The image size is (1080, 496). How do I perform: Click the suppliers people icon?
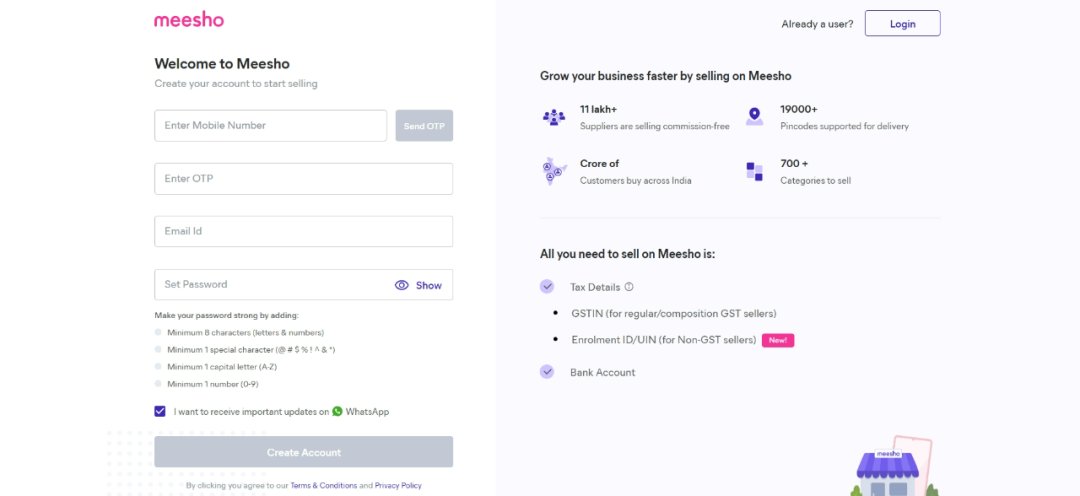pyautogui.click(x=554, y=117)
